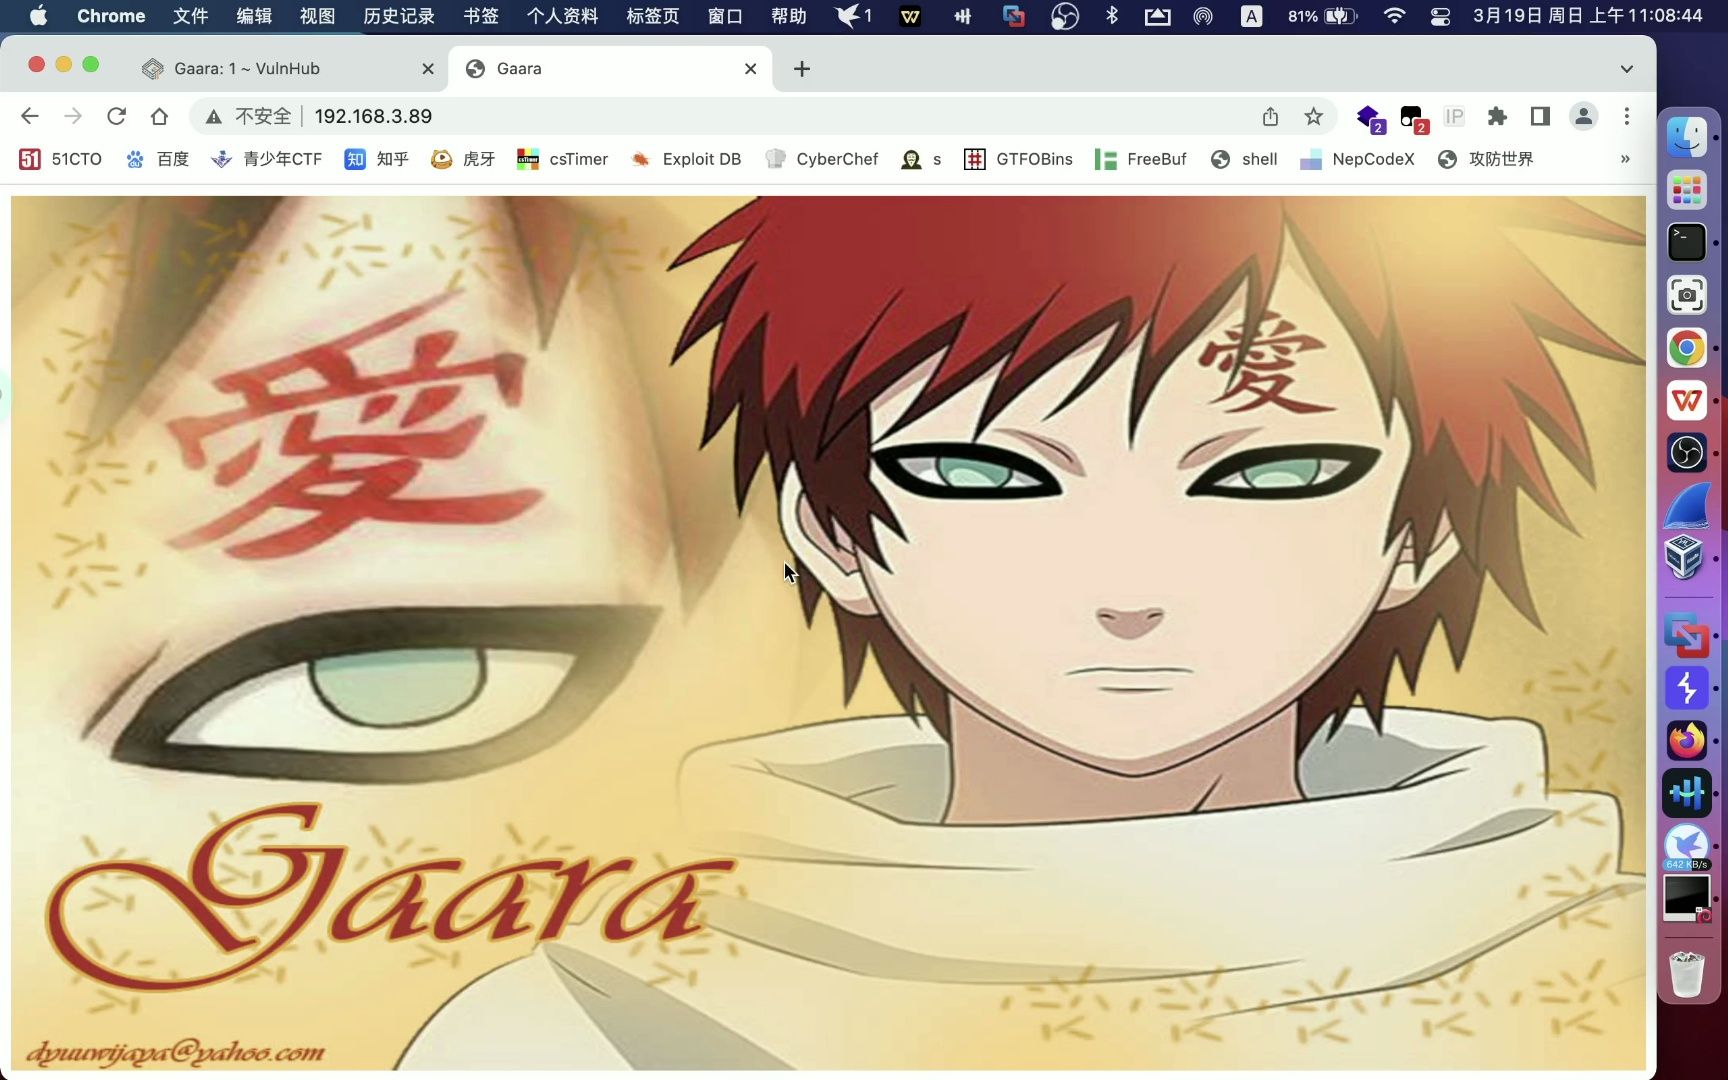Open the Chrome profile avatar
Screen dimensions: 1728x1080
[x=1583, y=116]
